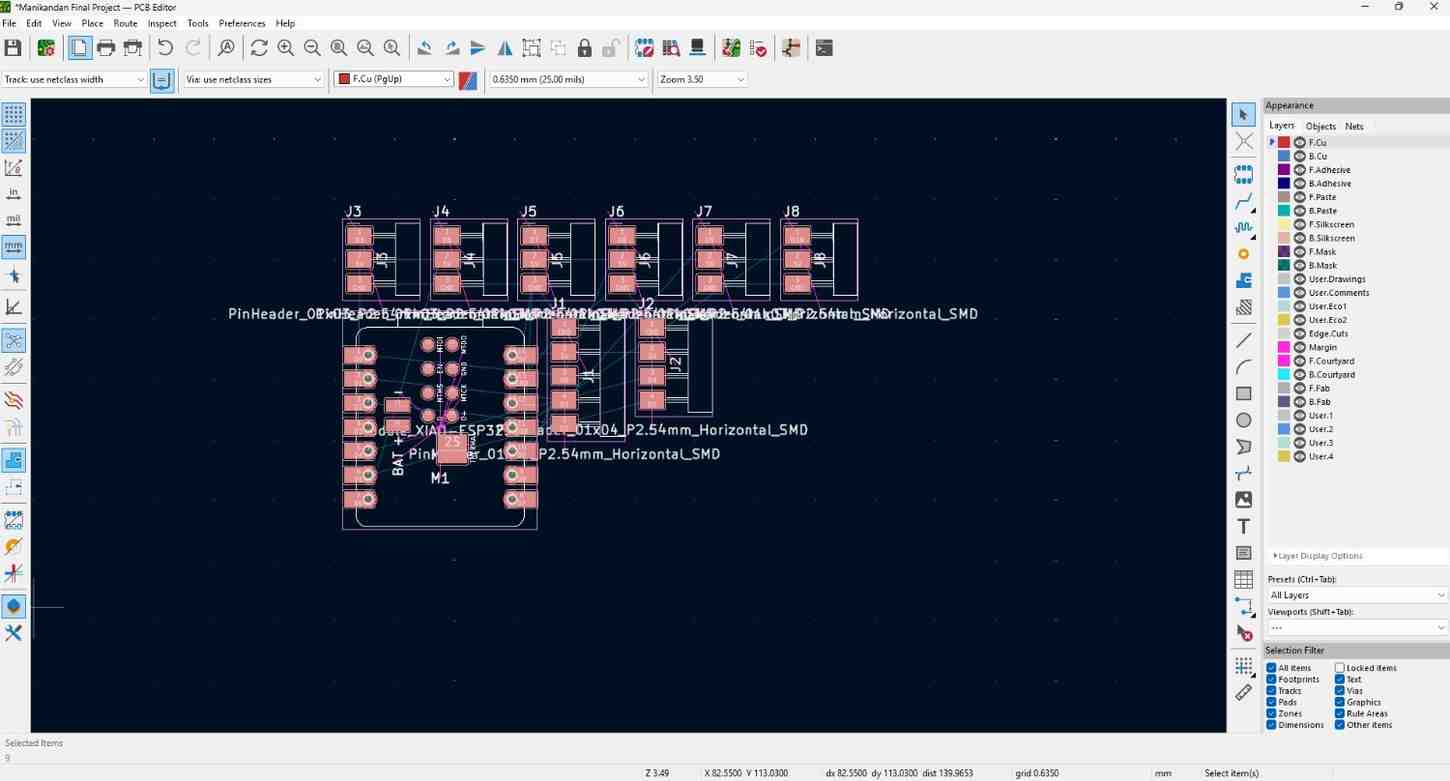Viewport: 1450px width, 781px height.
Task: Switch units to millimeters in the left toolbar
Action: [x=14, y=246]
